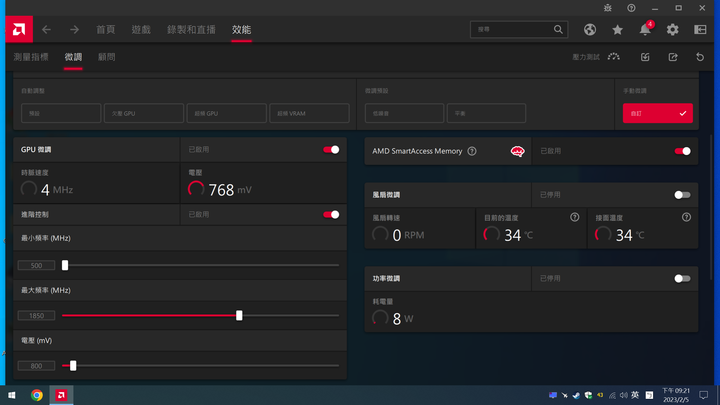
Task: Toggle the 進階控制 switch
Action: (331, 214)
